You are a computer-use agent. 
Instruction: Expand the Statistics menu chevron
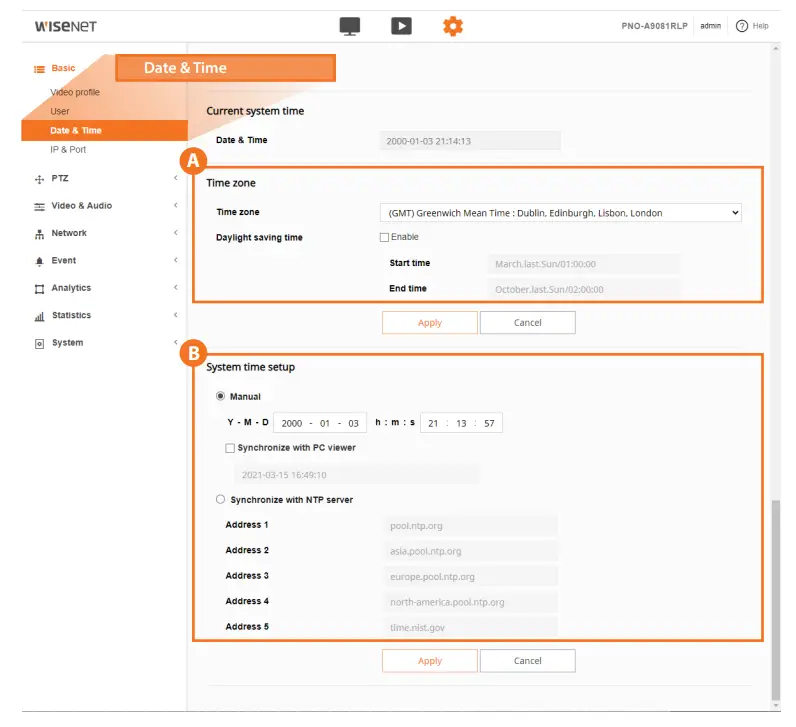point(176,315)
